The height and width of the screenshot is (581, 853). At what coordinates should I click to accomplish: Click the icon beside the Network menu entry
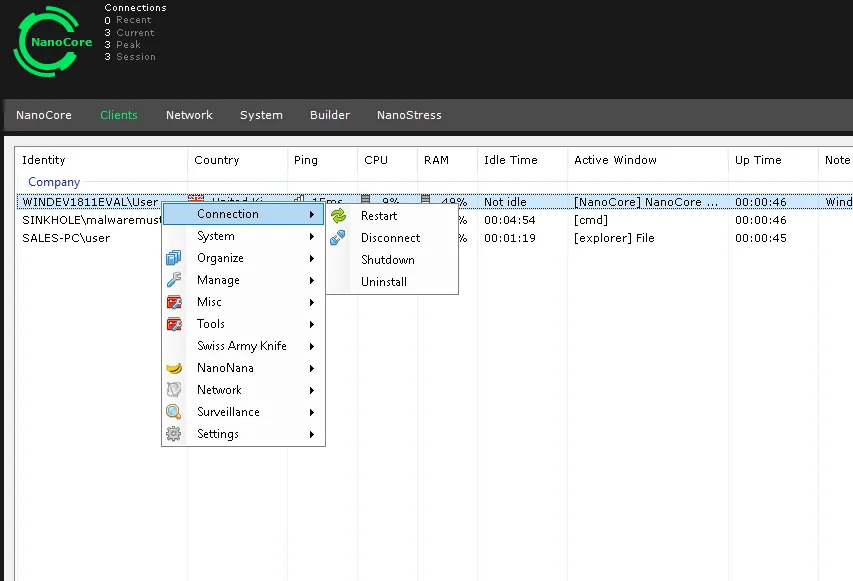174,390
